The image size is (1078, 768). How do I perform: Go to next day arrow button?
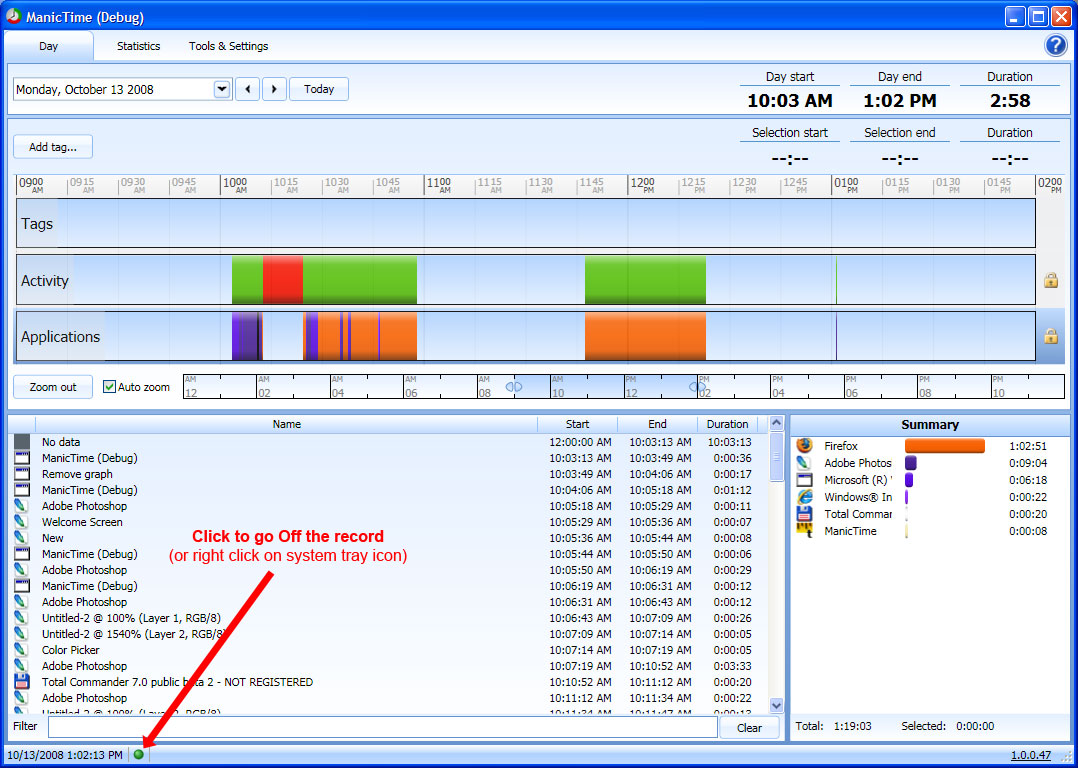274,89
